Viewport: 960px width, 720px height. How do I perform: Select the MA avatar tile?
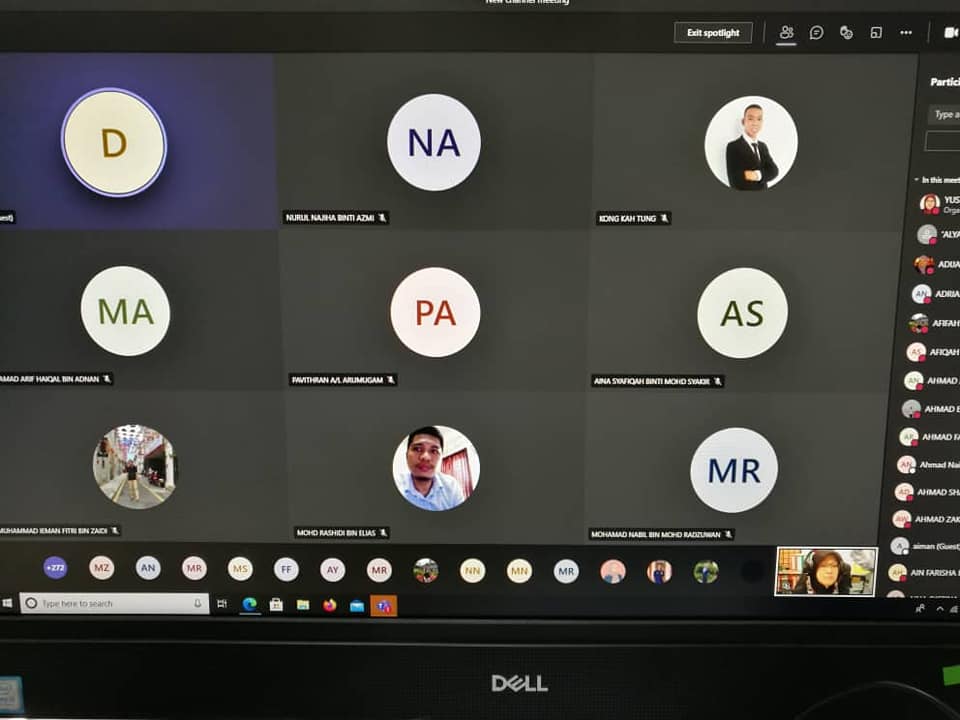[x=126, y=311]
